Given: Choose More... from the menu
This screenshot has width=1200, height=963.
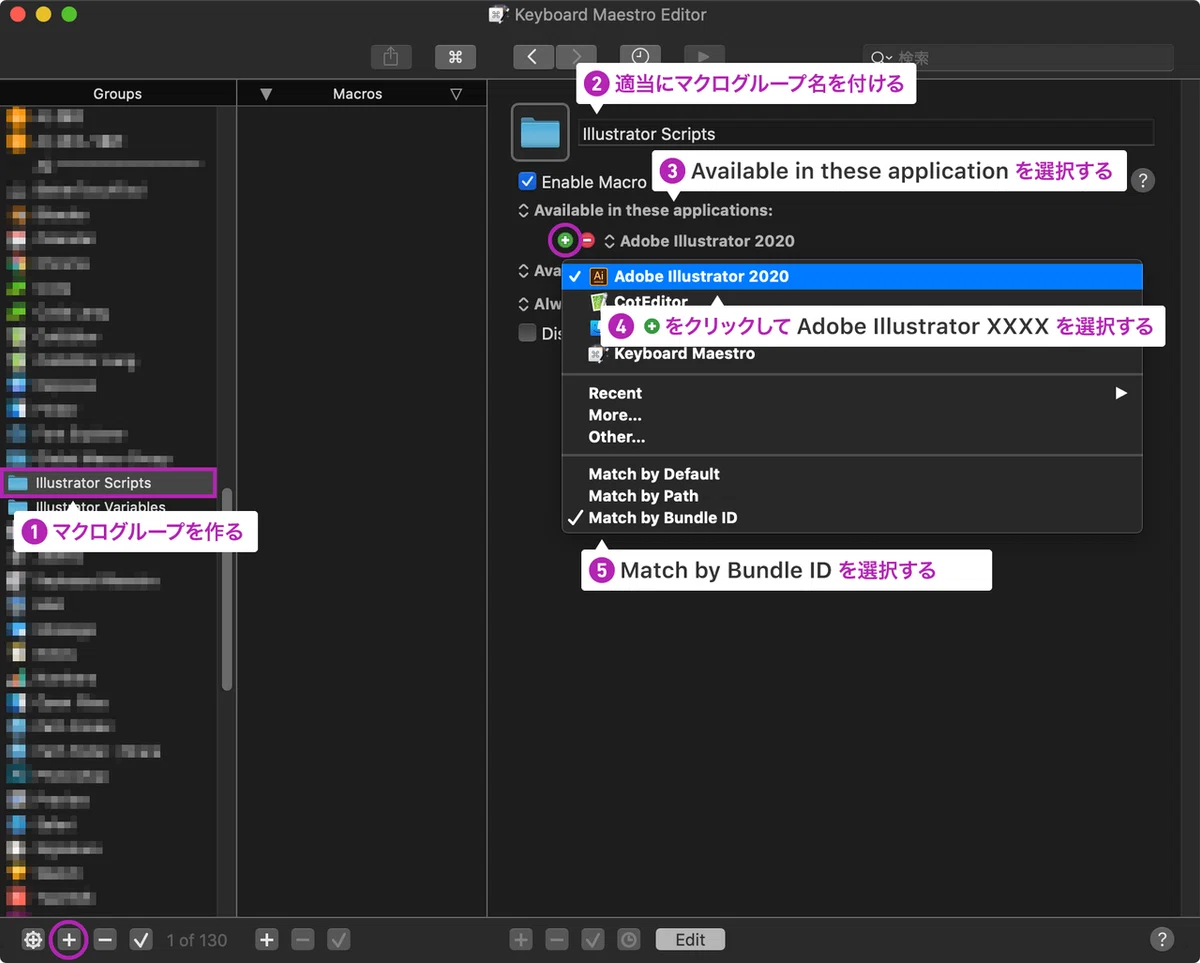Looking at the screenshot, I should point(852,415).
